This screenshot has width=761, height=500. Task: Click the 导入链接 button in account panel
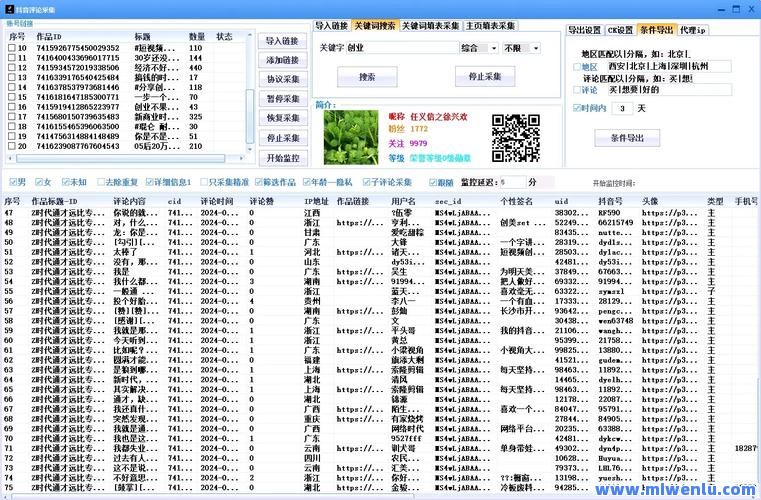click(282, 41)
